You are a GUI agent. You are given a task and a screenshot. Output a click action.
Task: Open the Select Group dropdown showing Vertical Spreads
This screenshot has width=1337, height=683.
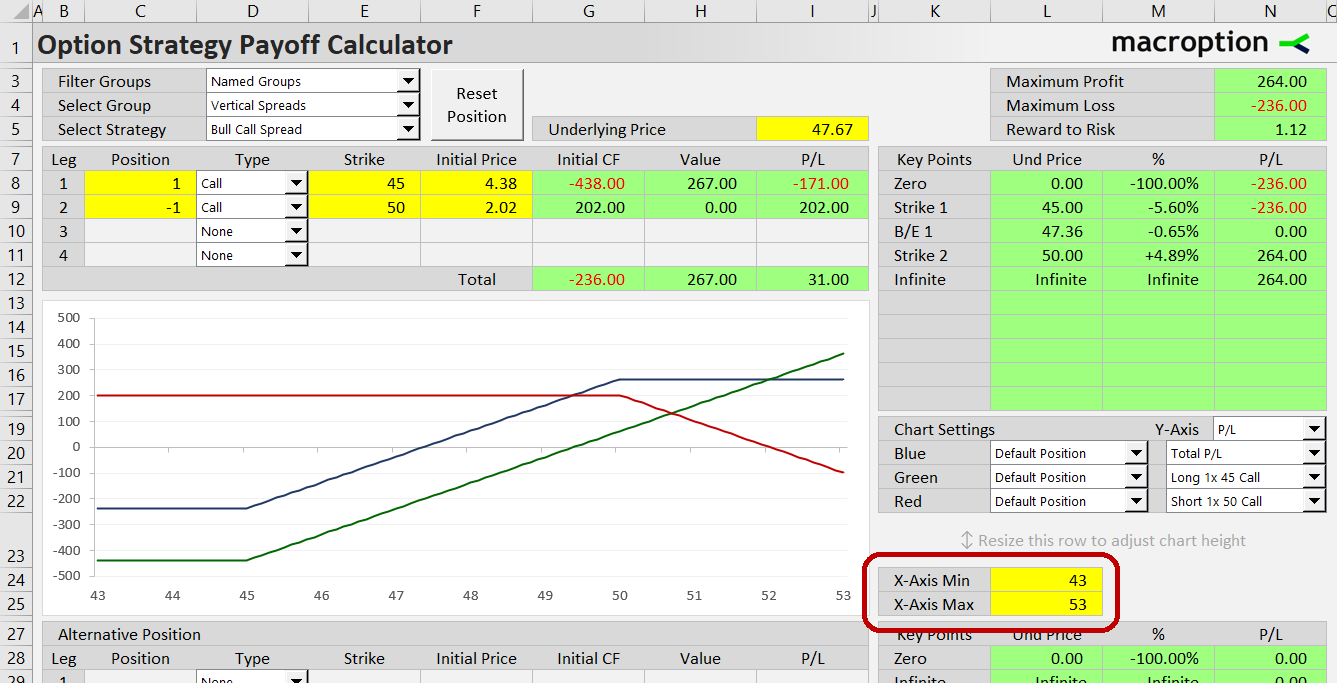[x=312, y=105]
